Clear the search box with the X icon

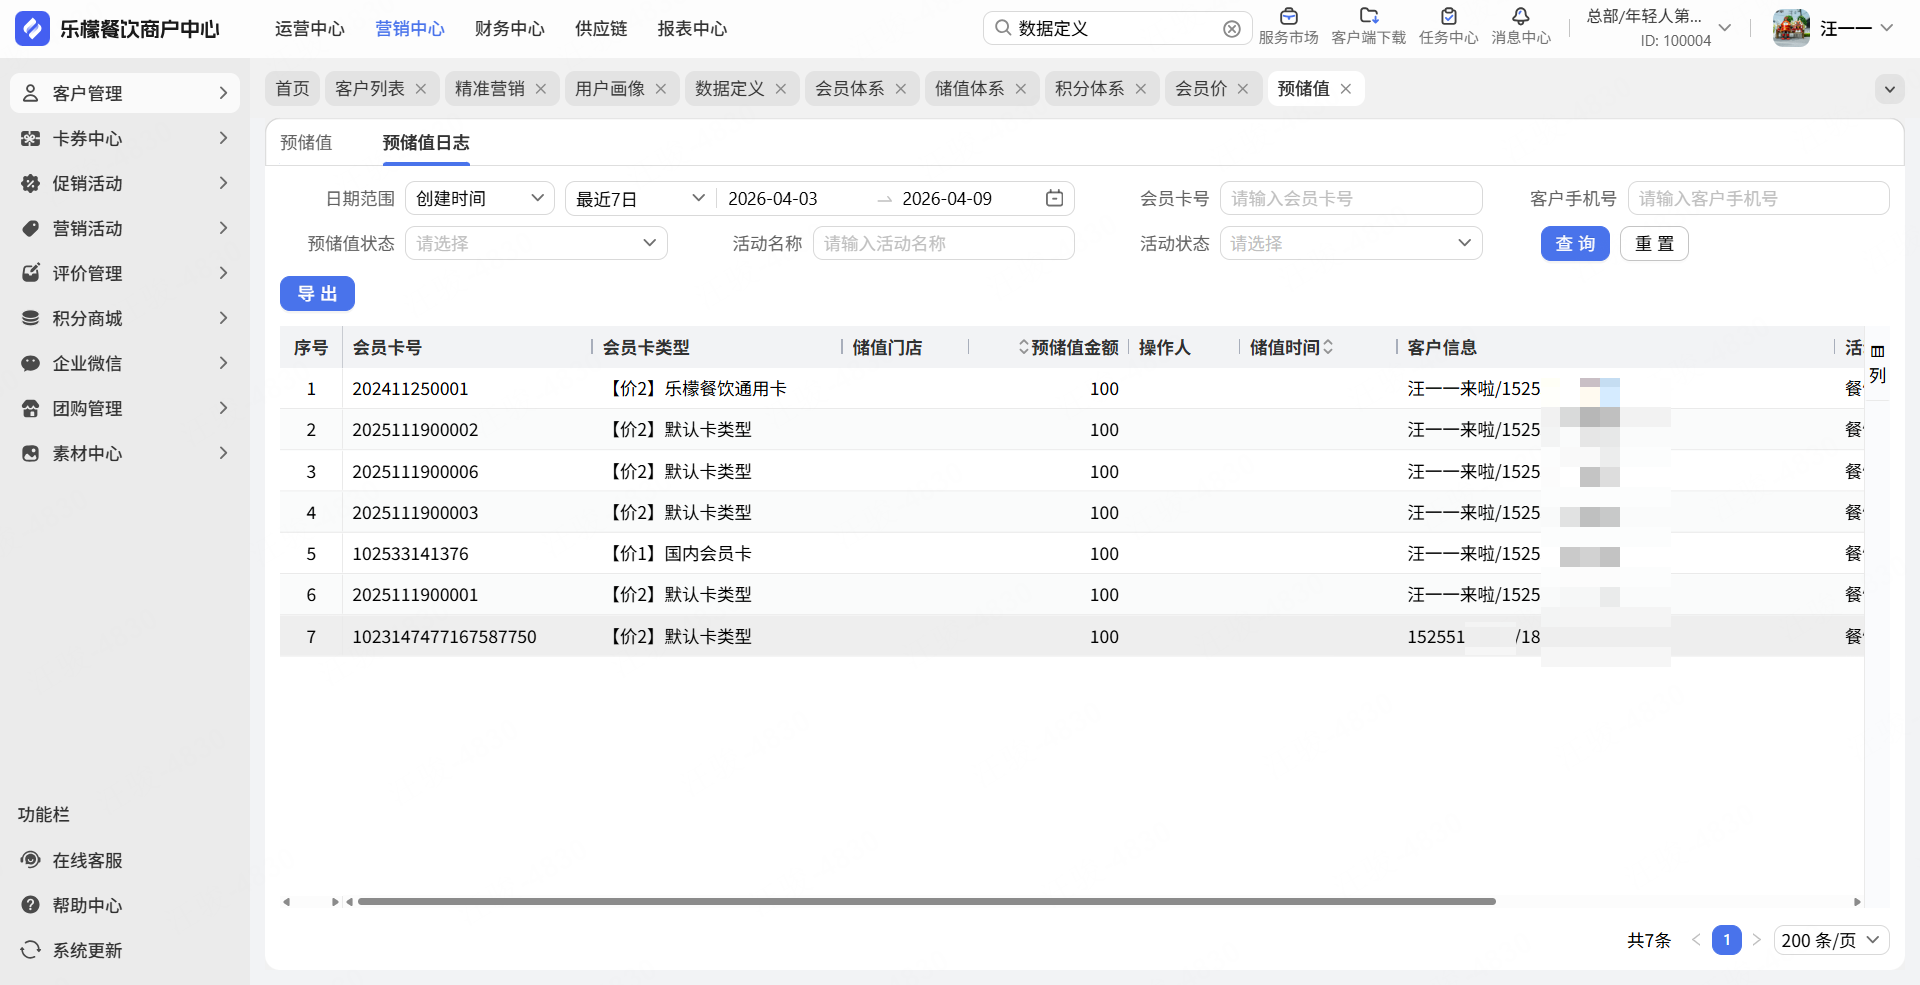(1232, 29)
